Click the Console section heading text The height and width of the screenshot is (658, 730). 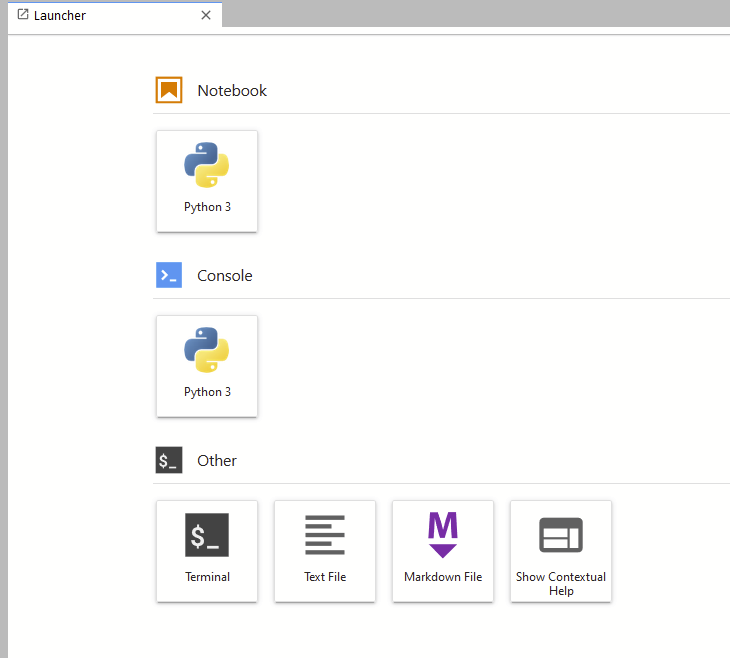pyautogui.click(x=225, y=275)
